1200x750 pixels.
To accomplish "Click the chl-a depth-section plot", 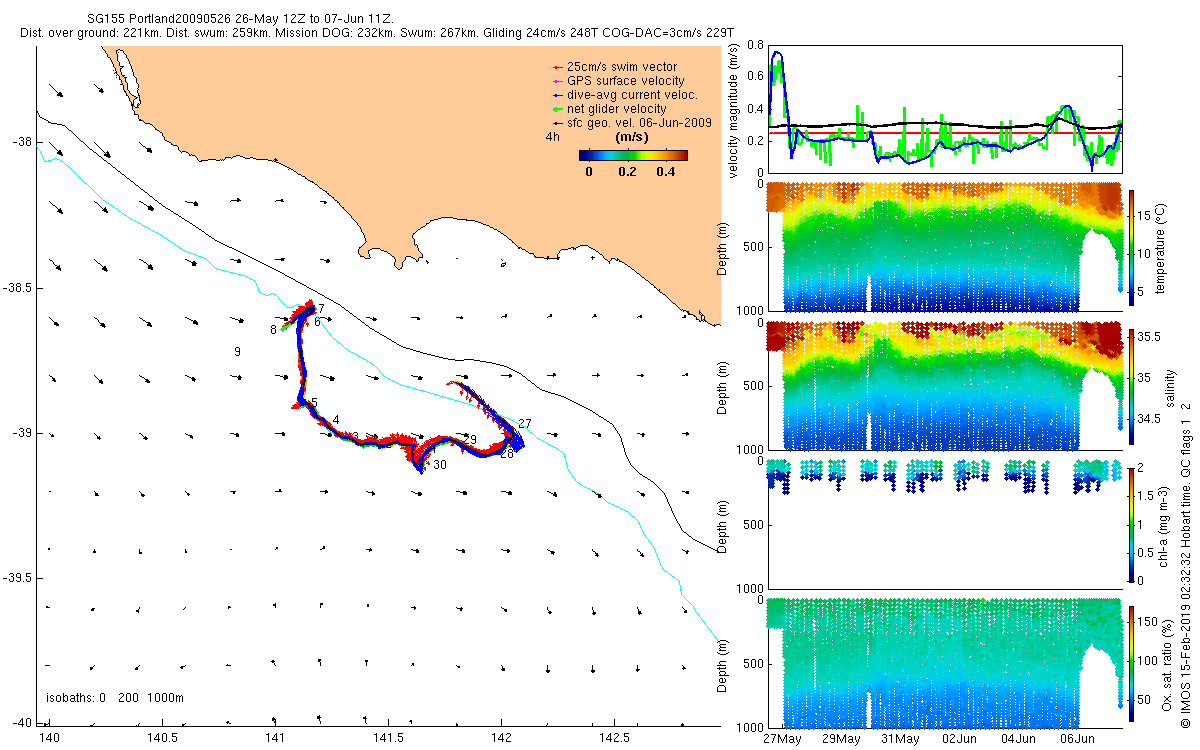I will point(944,523).
